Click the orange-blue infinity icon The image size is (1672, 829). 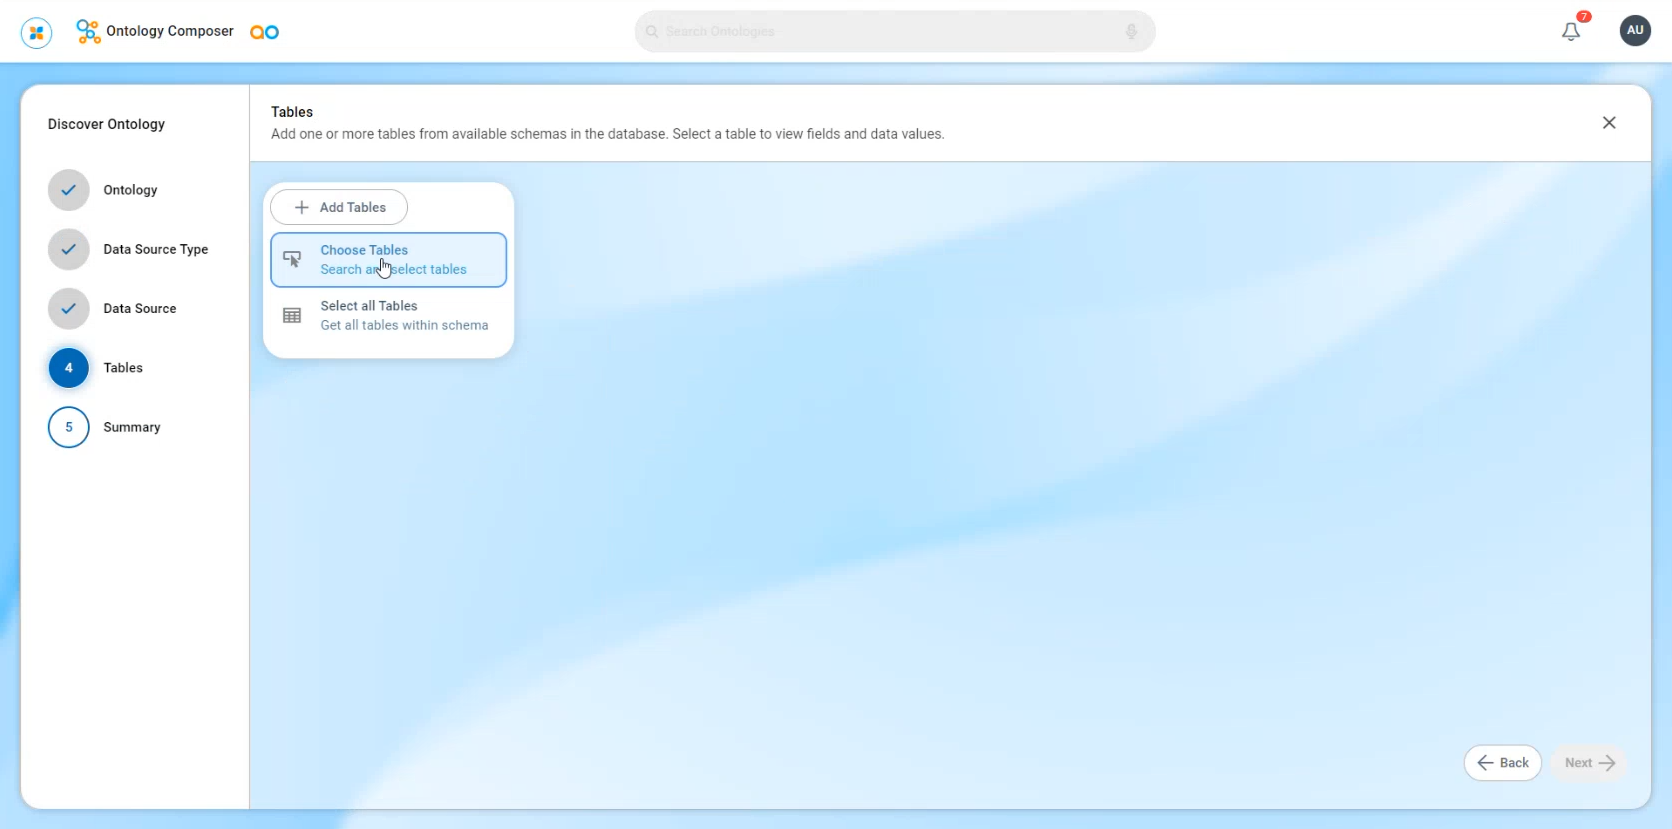(x=264, y=32)
